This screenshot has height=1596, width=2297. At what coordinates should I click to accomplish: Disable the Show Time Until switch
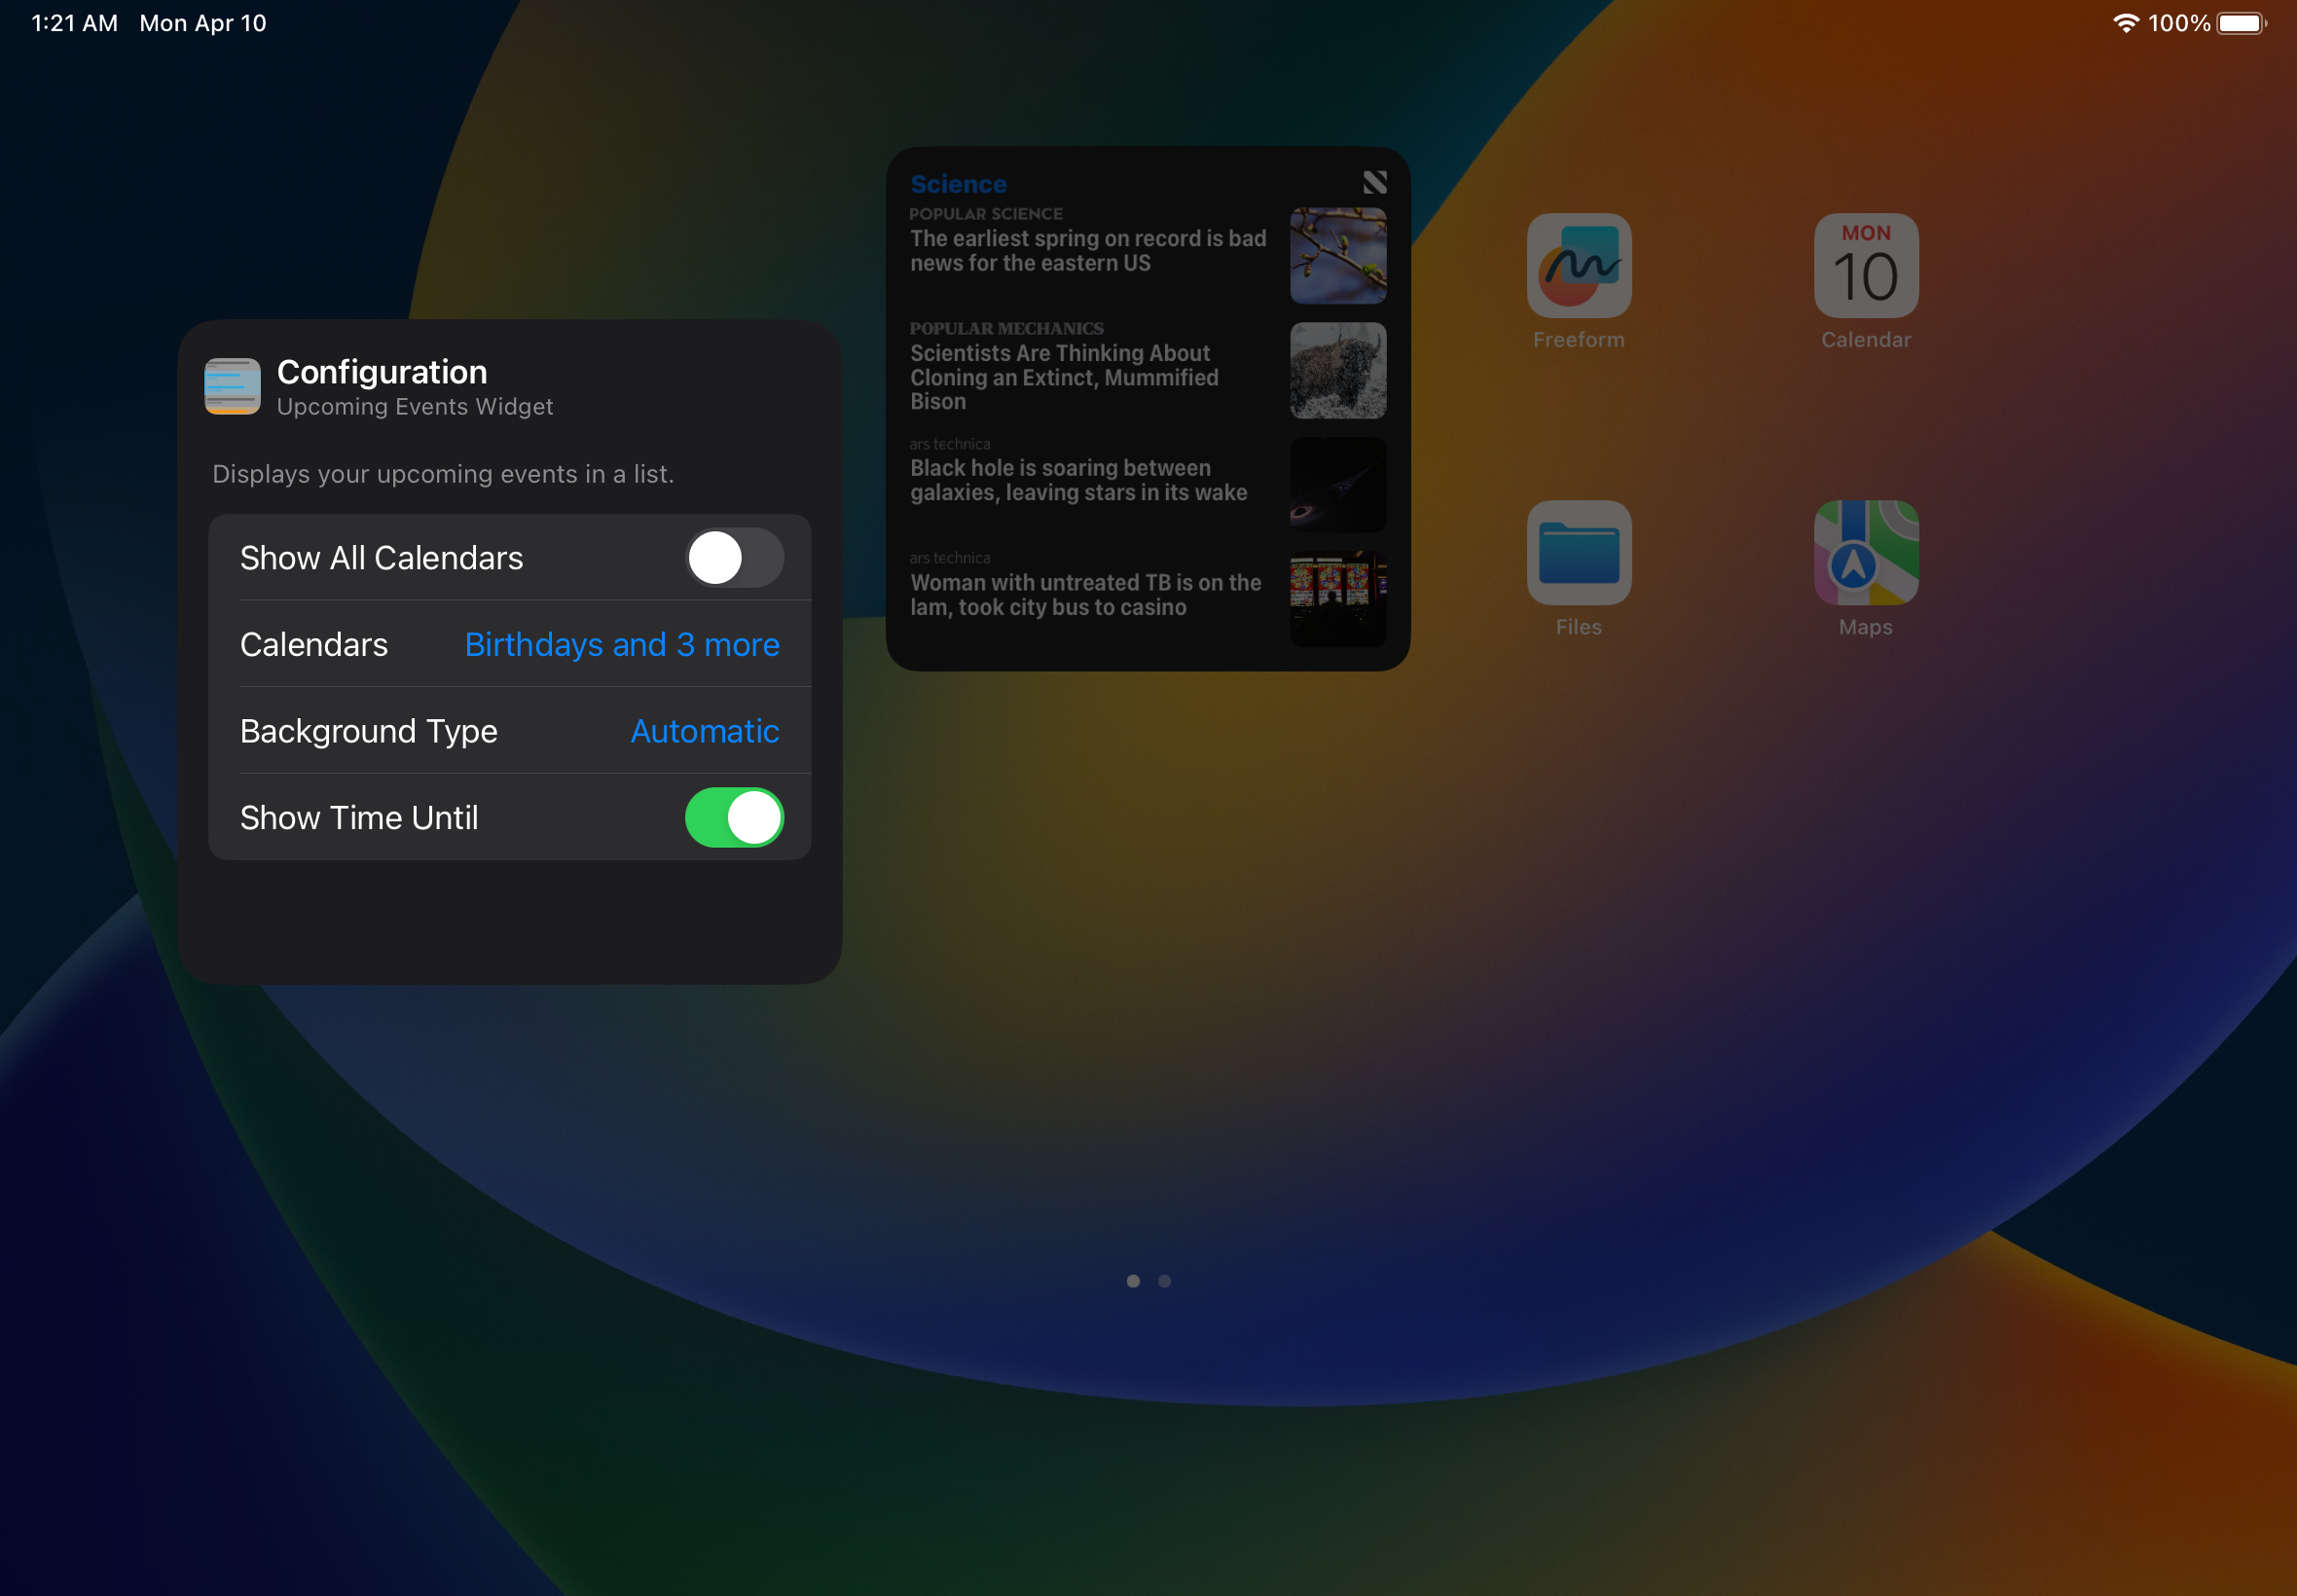coord(734,817)
